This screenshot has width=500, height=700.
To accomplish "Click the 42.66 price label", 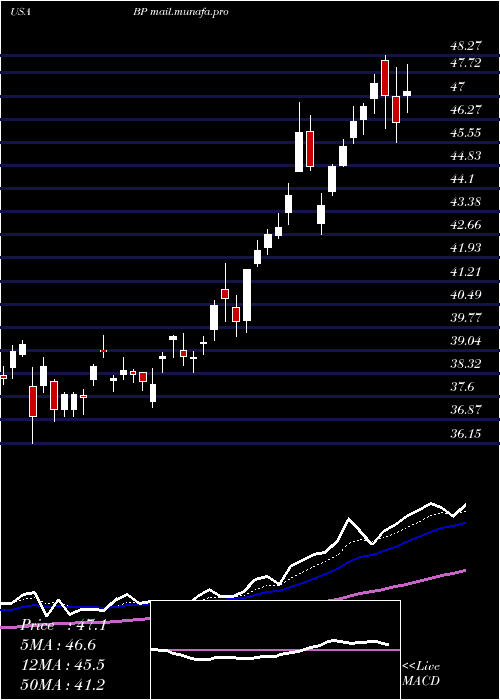I will (466, 224).
